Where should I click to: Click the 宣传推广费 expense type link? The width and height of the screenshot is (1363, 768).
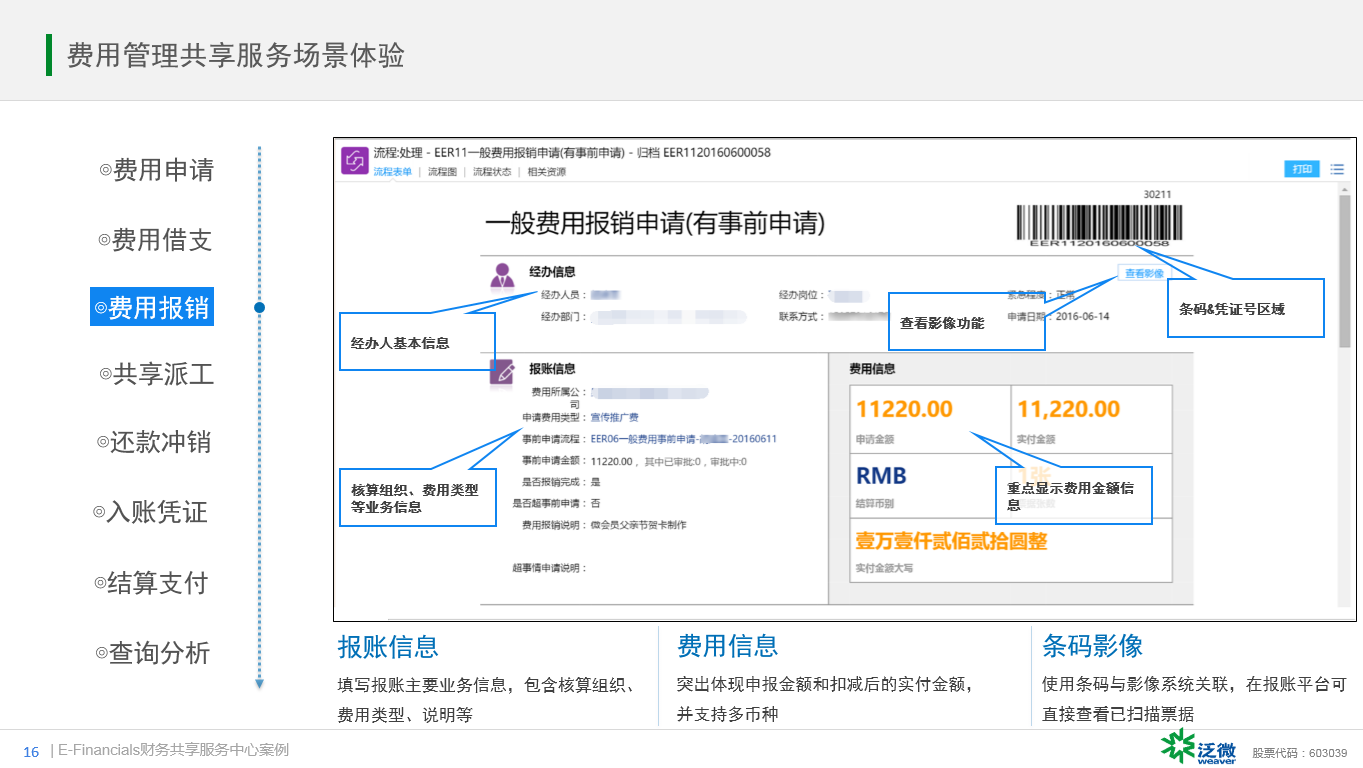point(614,418)
